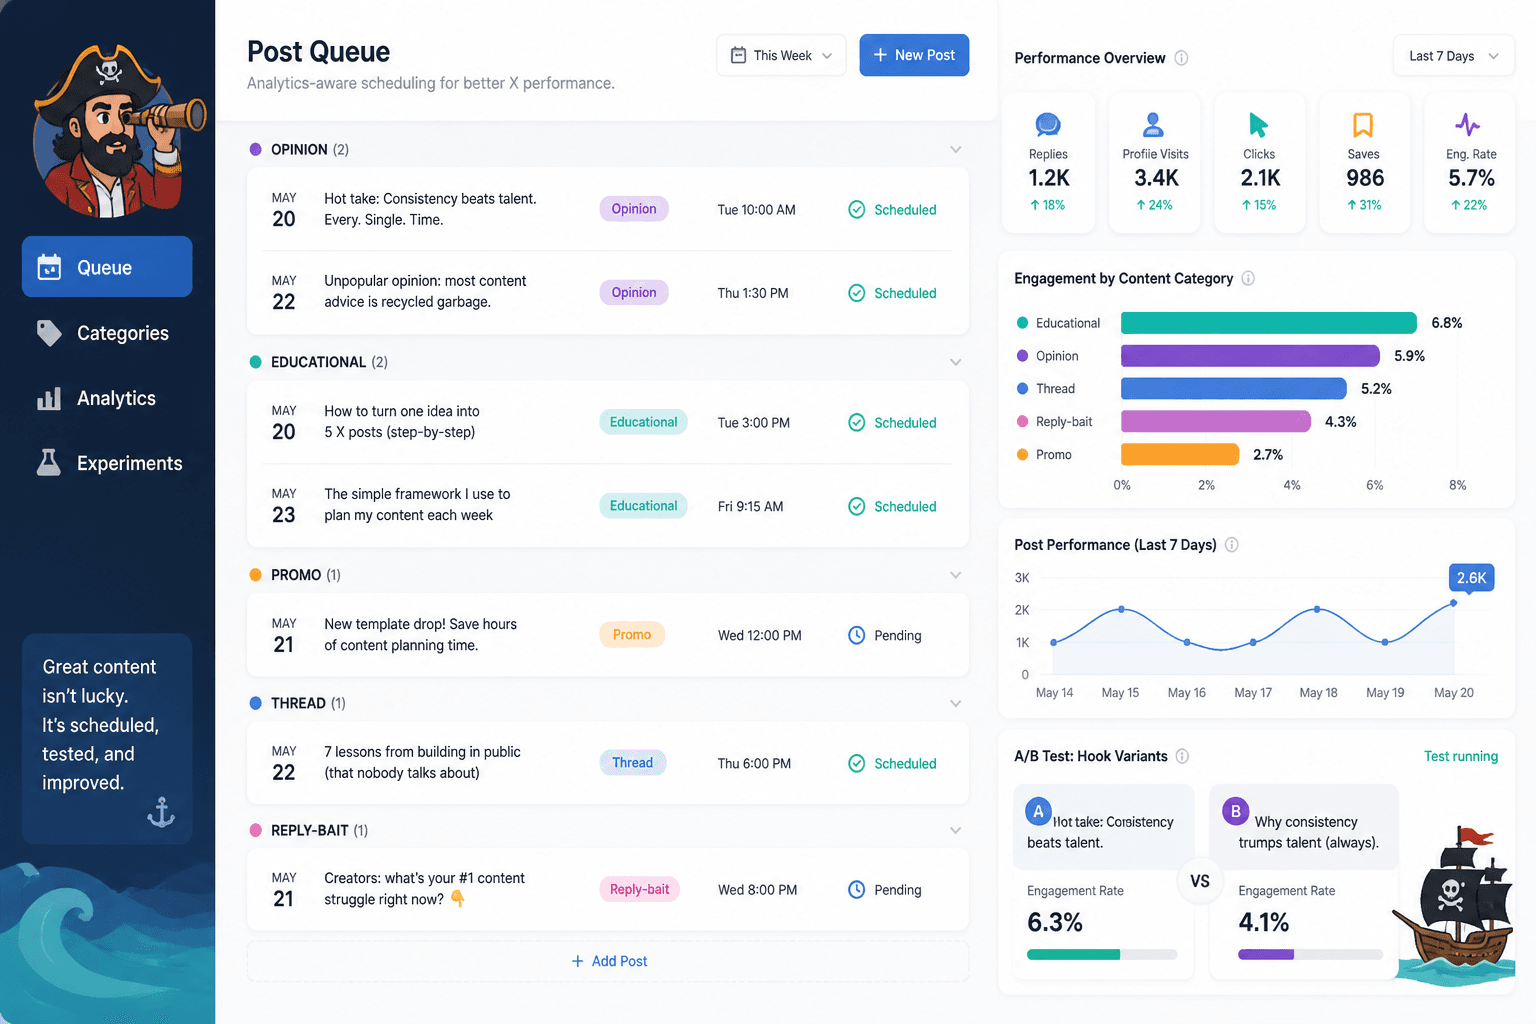Click the Thread engagement bar
Screen dimensions: 1536x1024
tap(1234, 389)
